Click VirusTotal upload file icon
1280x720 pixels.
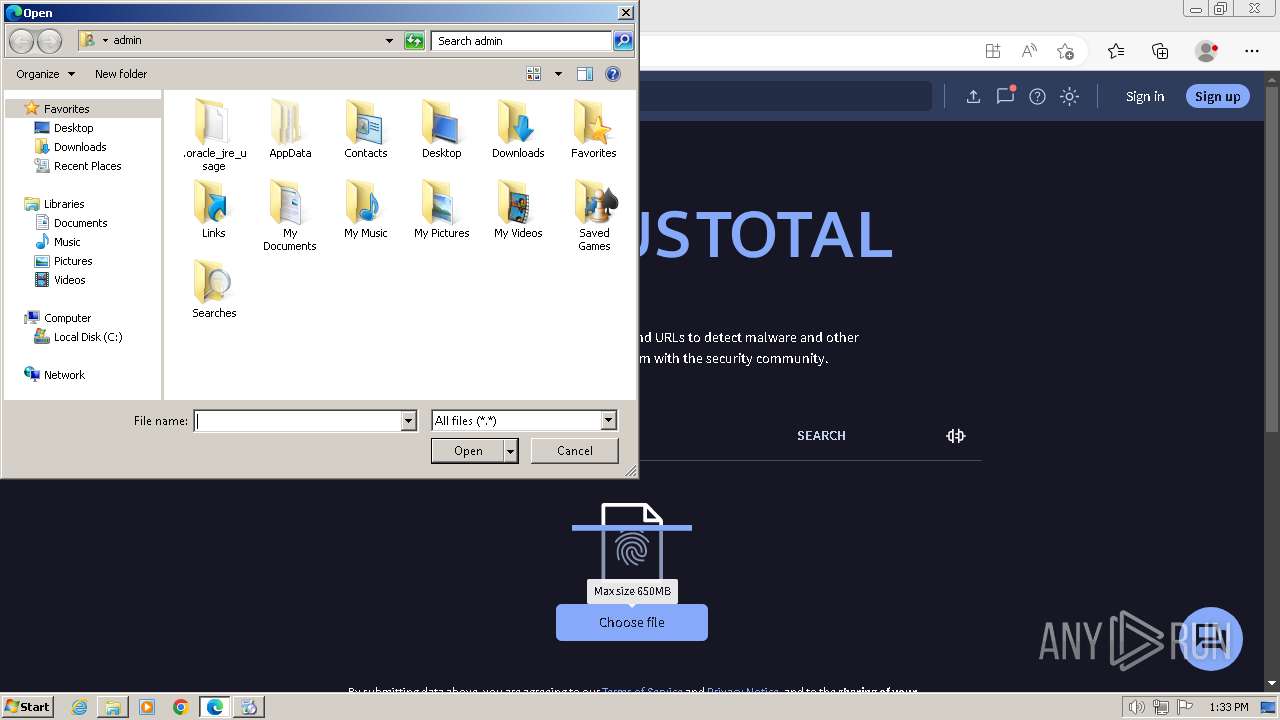click(973, 97)
